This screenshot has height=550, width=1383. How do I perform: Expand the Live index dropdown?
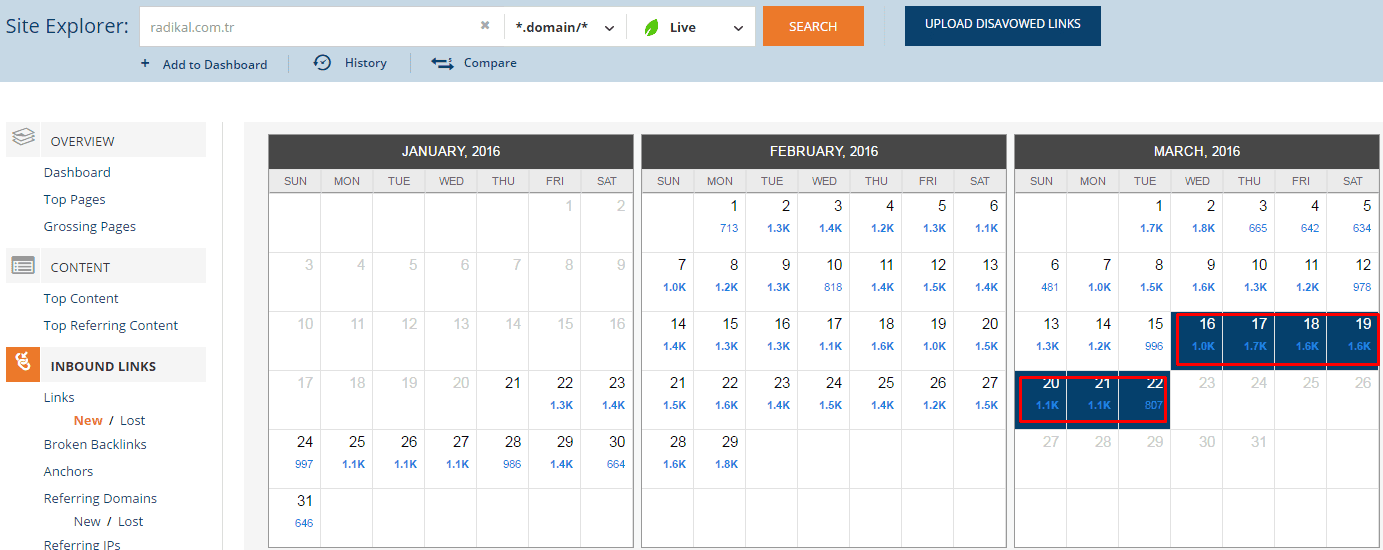point(738,28)
